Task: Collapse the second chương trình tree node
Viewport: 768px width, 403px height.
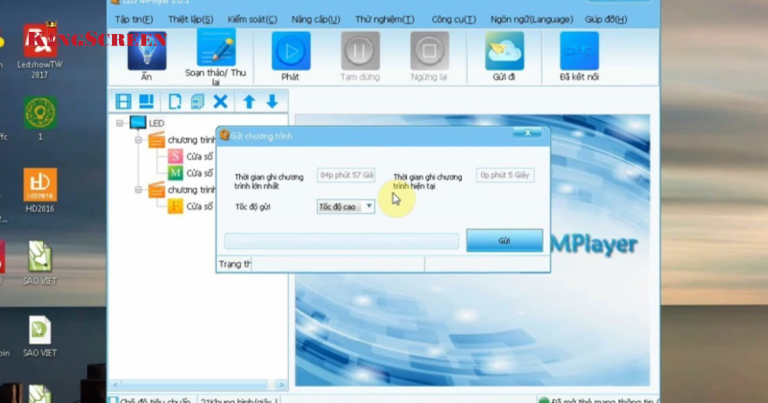Action: [138, 189]
